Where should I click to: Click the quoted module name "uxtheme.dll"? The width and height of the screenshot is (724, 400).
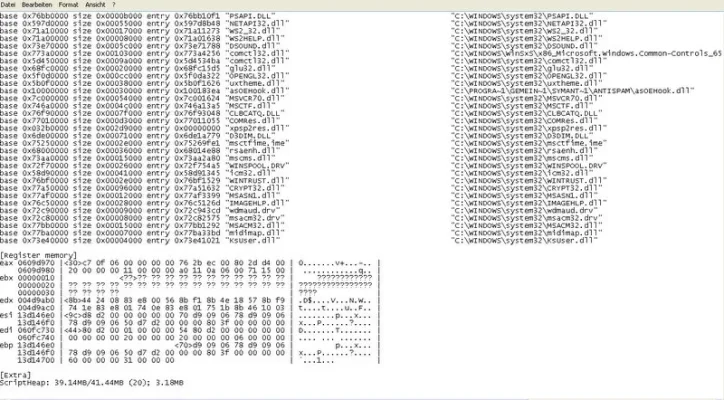[x=255, y=83]
